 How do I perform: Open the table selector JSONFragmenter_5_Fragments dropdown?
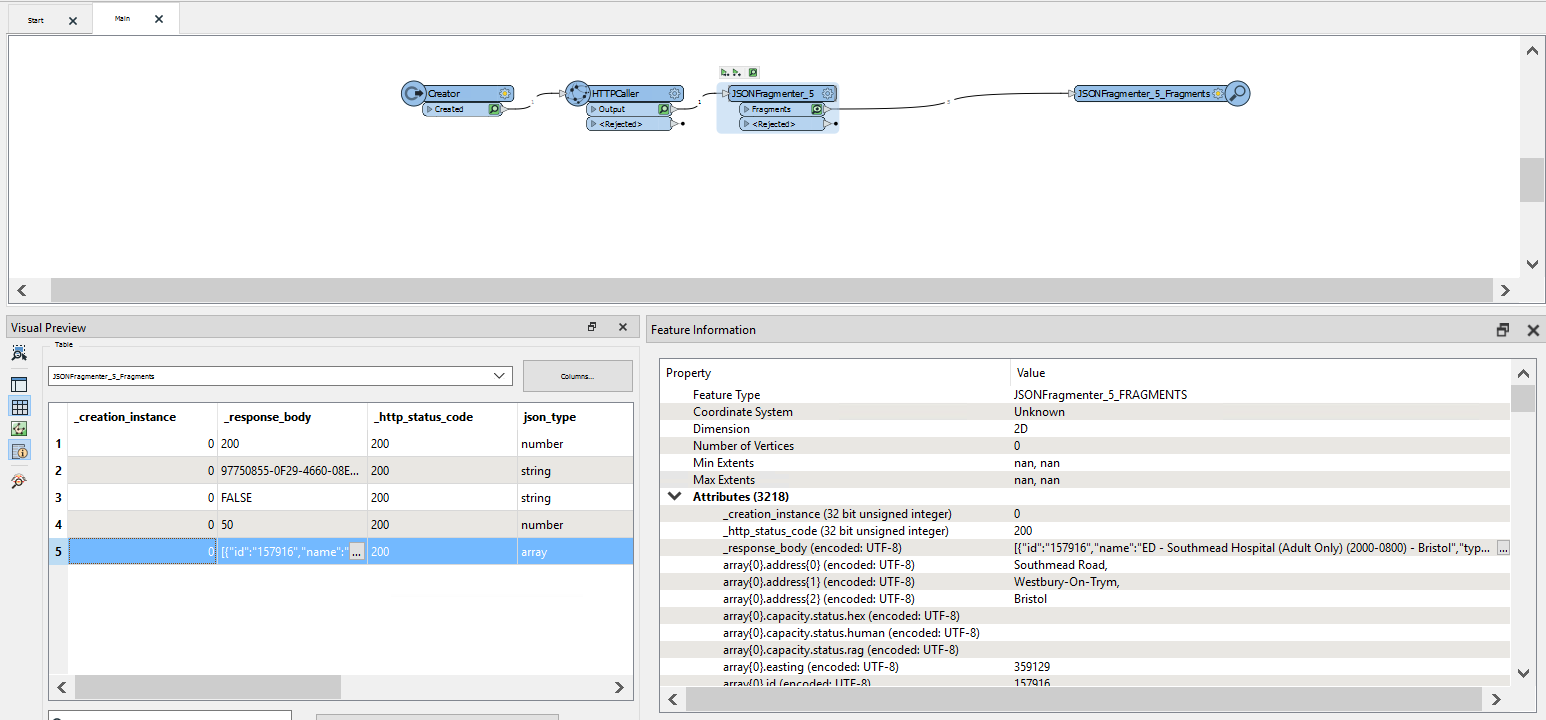point(280,376)
